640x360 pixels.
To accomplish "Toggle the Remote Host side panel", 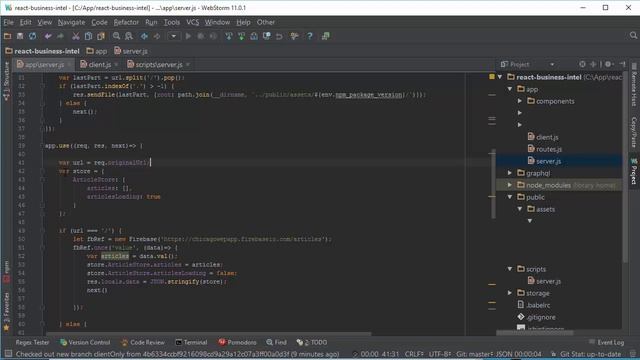I will 634,85.
